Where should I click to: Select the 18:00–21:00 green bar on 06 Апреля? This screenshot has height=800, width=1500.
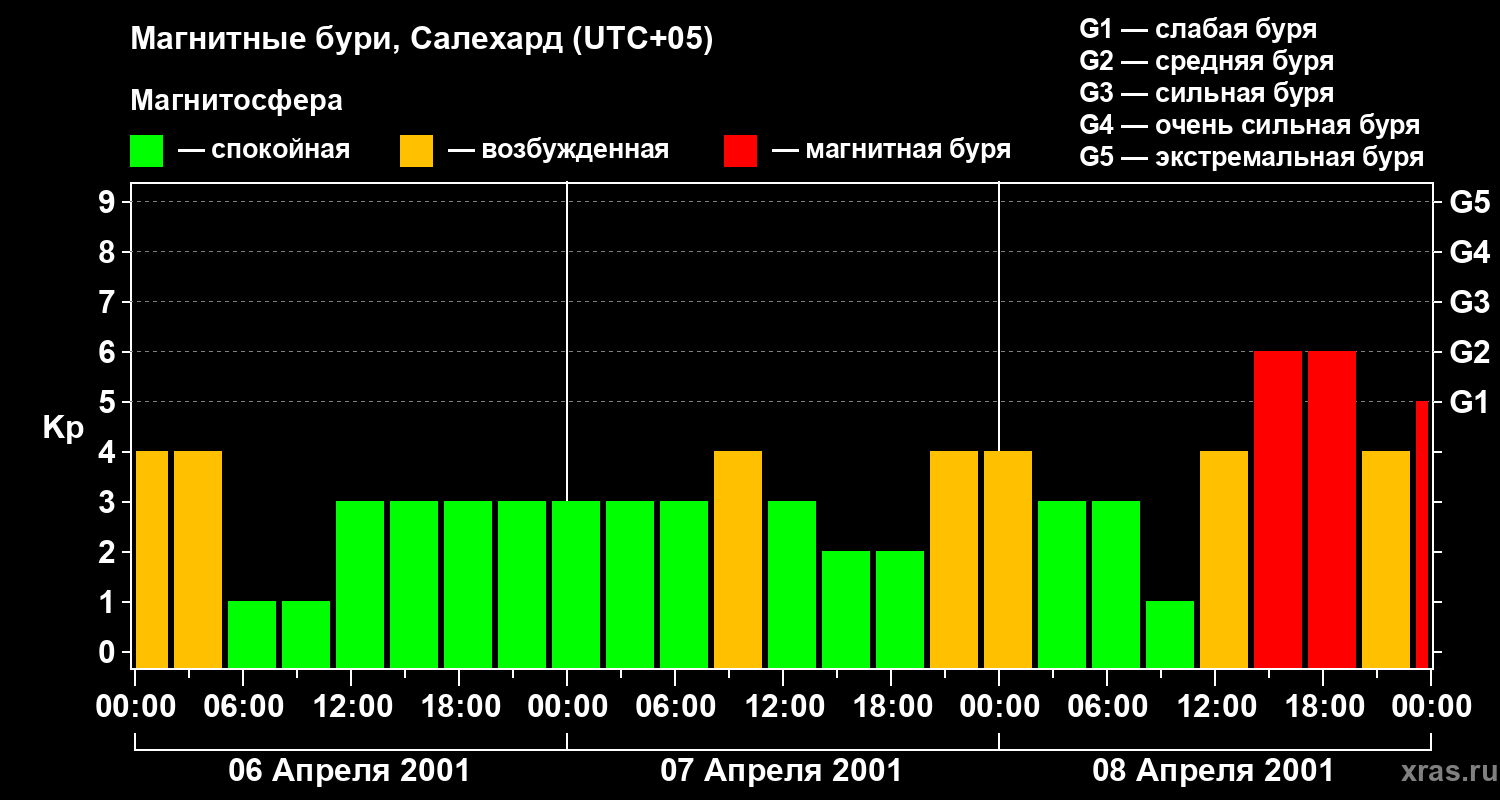(468, 585)
